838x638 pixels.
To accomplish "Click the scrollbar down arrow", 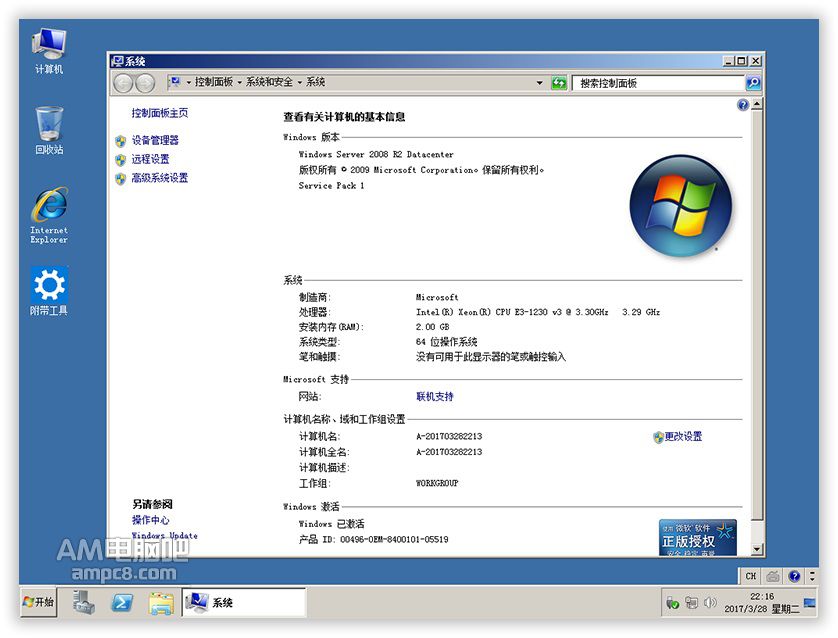I will coord(756,549).
